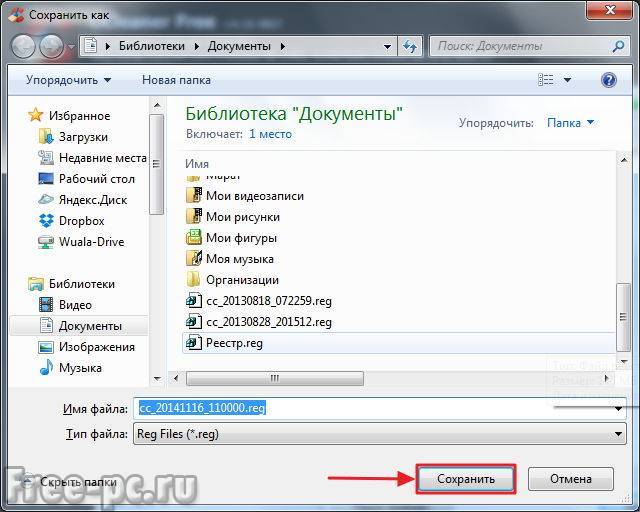This screenshot has width=640, height=512.
Task: Click horizontal scrollbar left arrow
Action: [x=176, y=378]
